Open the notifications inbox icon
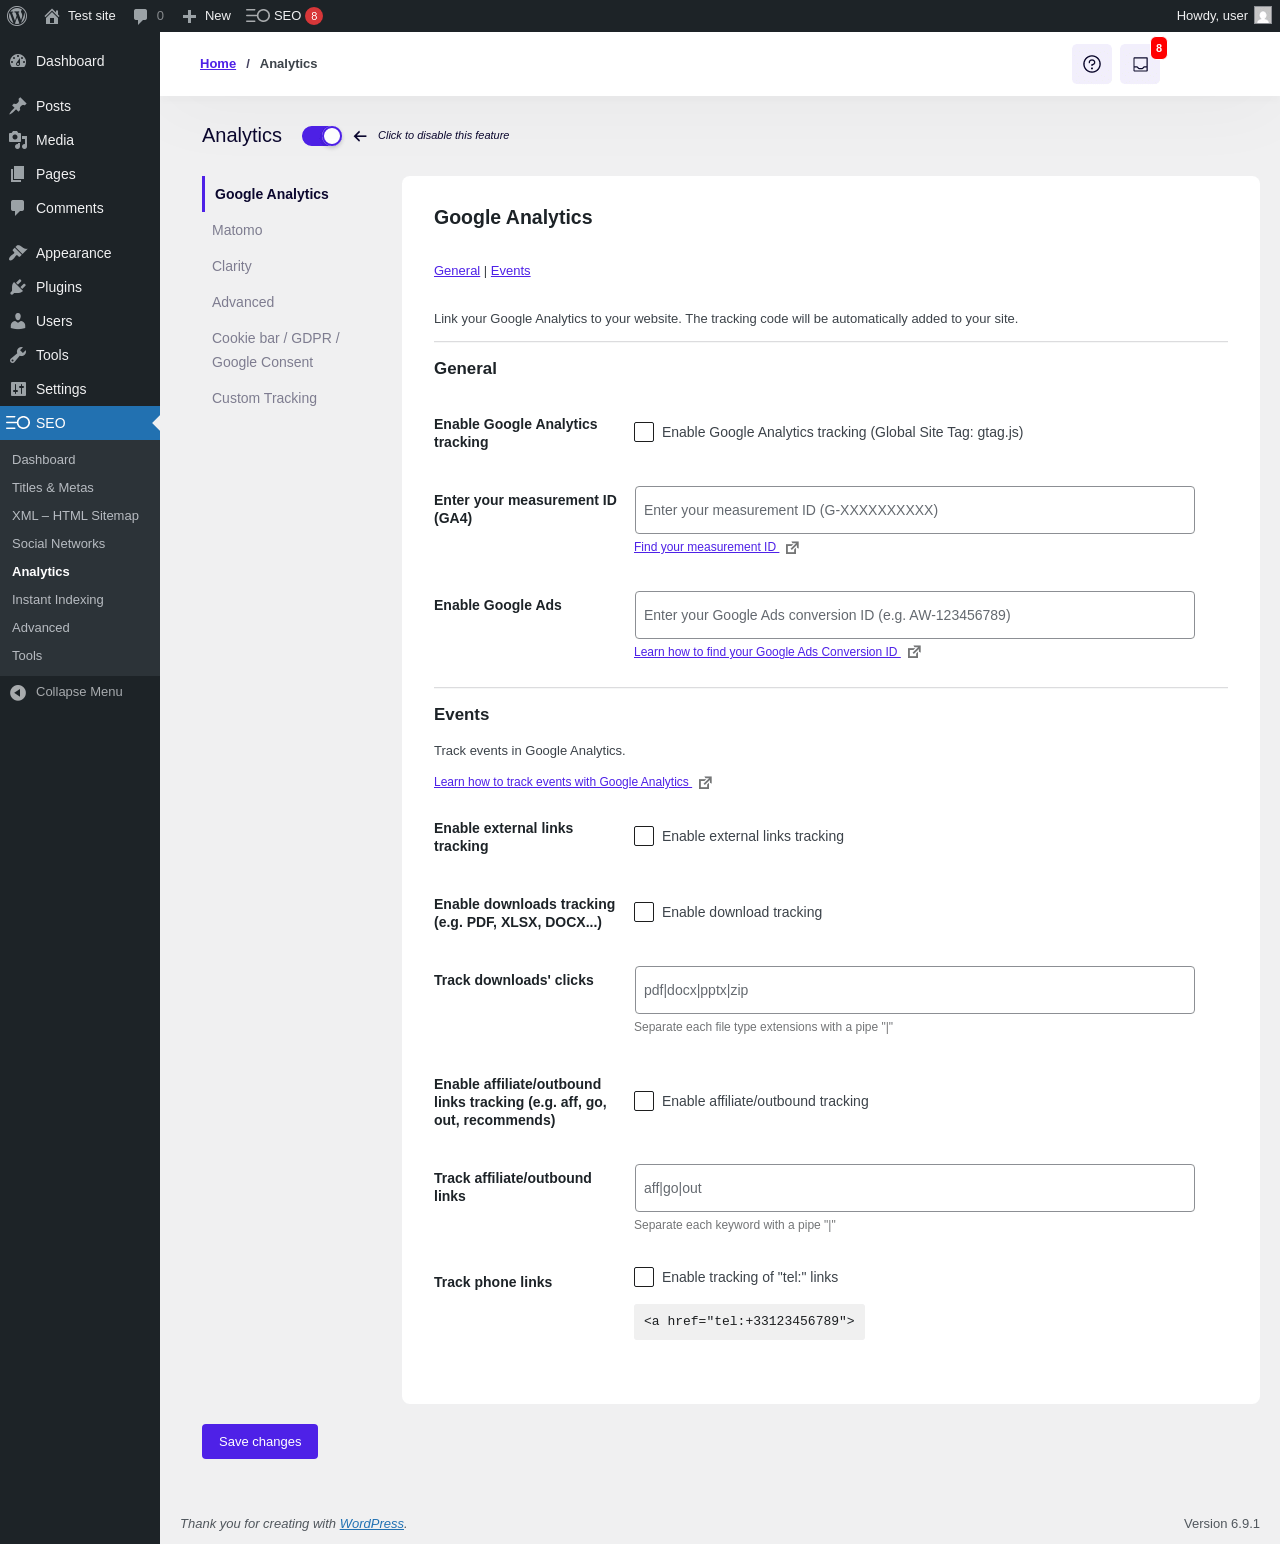 coord(1140,64)
